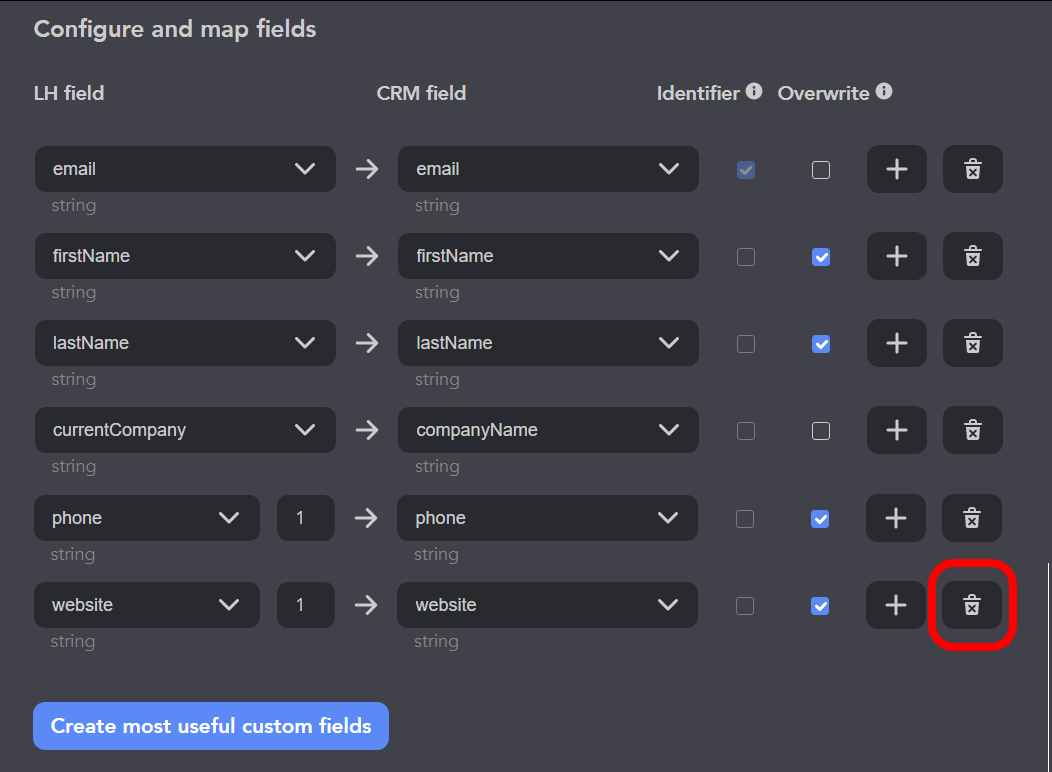Click the LH field column header
Screen dimensions: 1052x772
(x=69, y=93)
